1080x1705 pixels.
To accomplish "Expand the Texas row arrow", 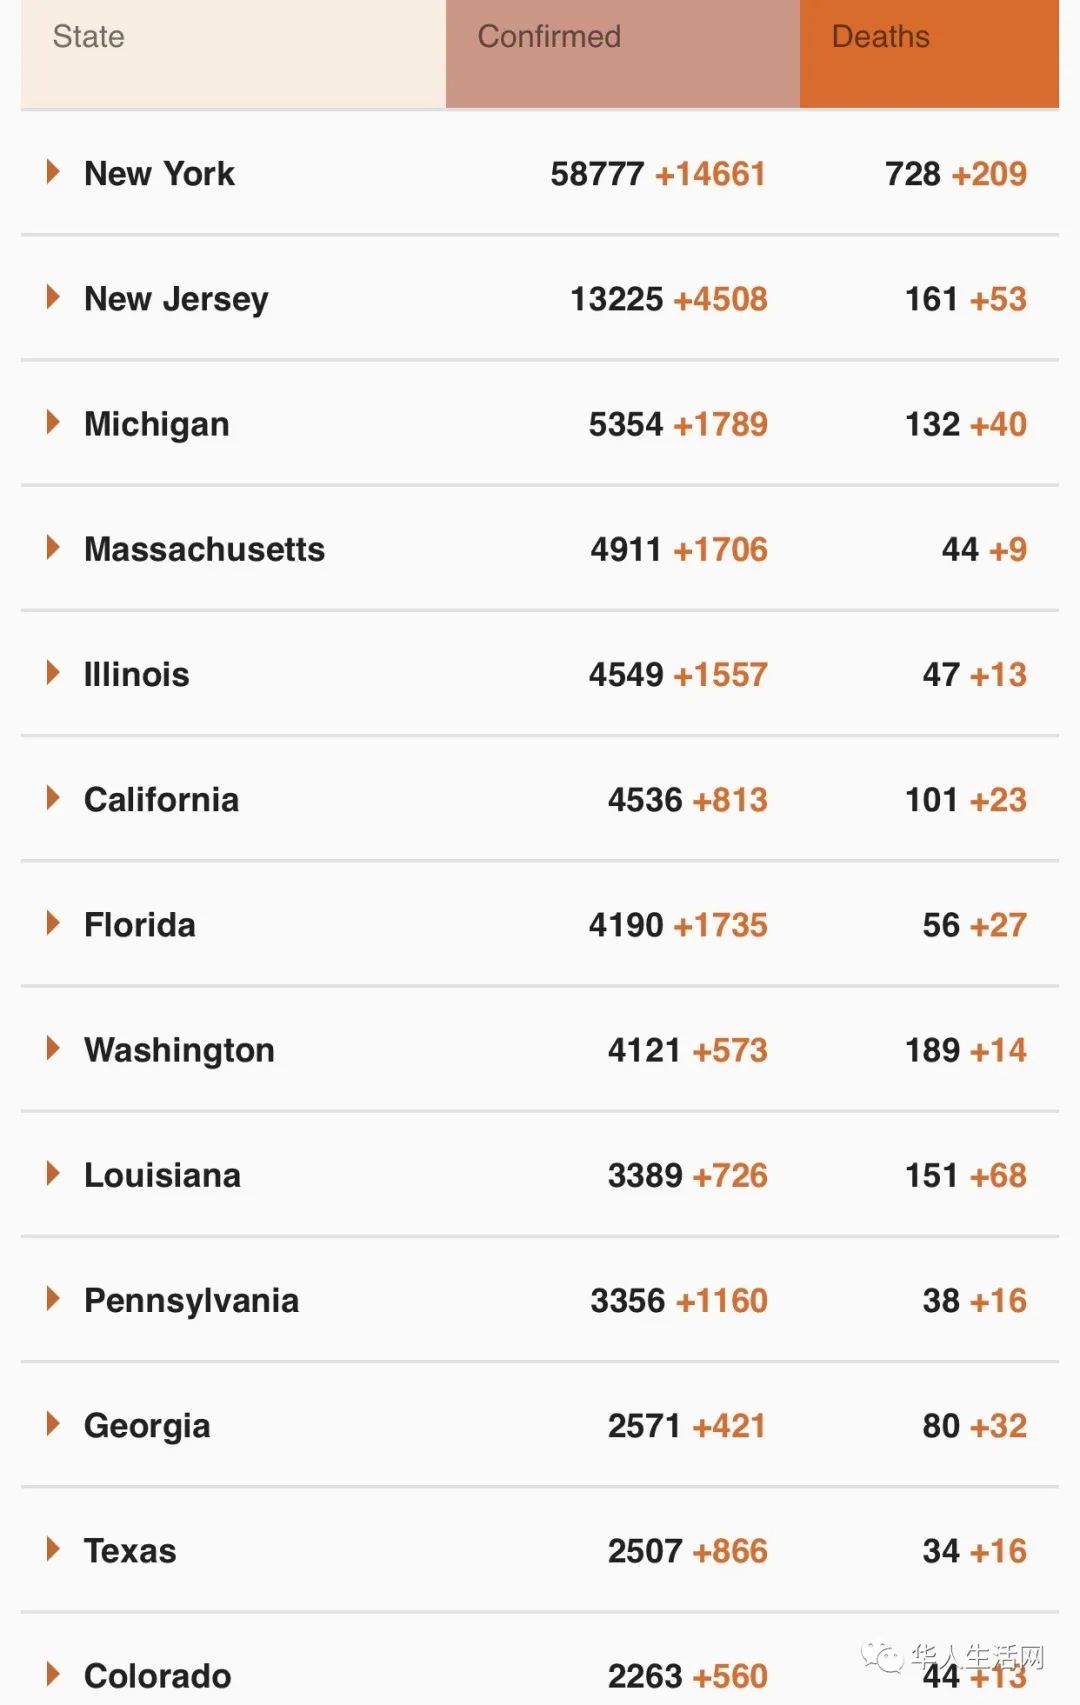I will pyautogui.click(x=53, y=1549).
